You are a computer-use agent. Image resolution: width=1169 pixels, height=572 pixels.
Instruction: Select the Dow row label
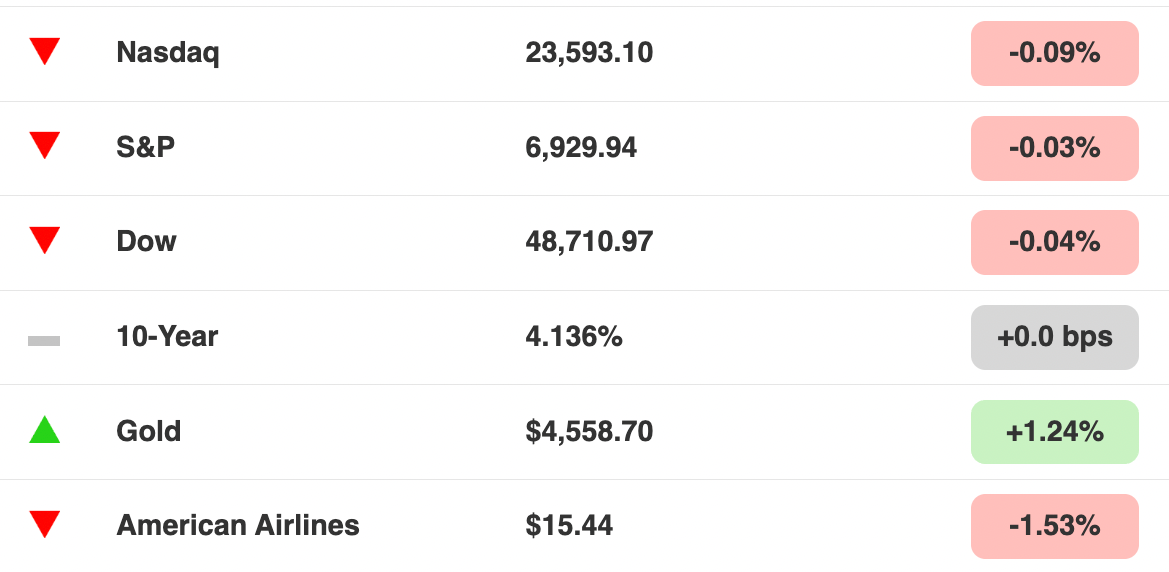click(146, 242)
